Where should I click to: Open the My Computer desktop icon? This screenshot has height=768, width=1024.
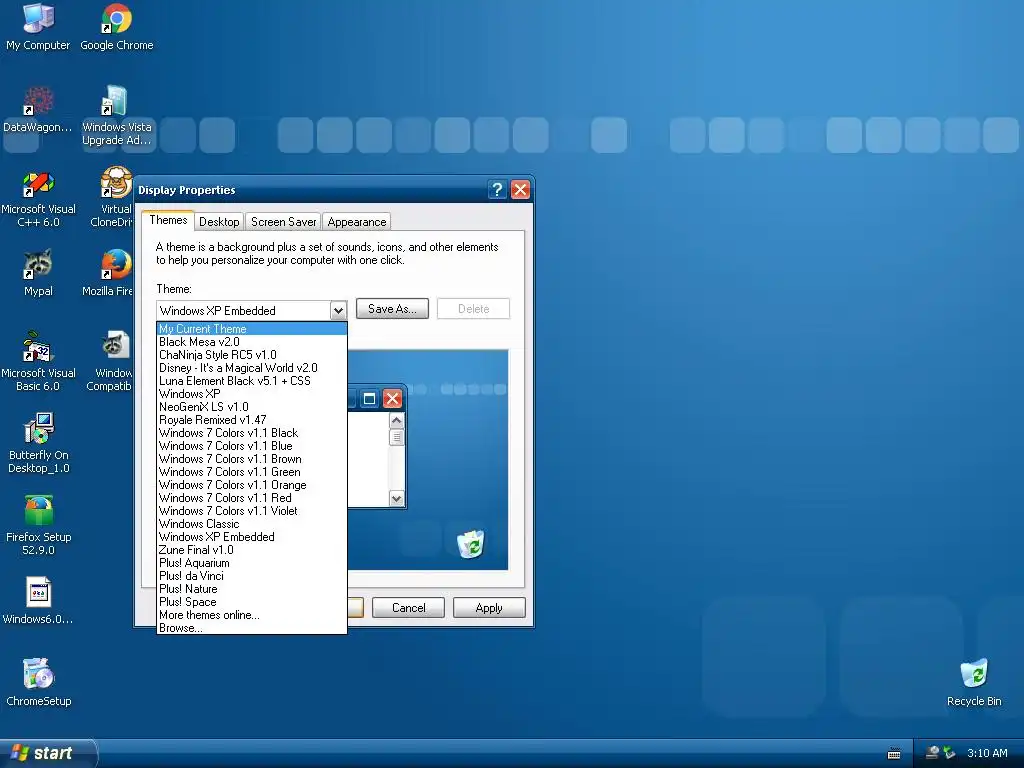click(38, 27)
